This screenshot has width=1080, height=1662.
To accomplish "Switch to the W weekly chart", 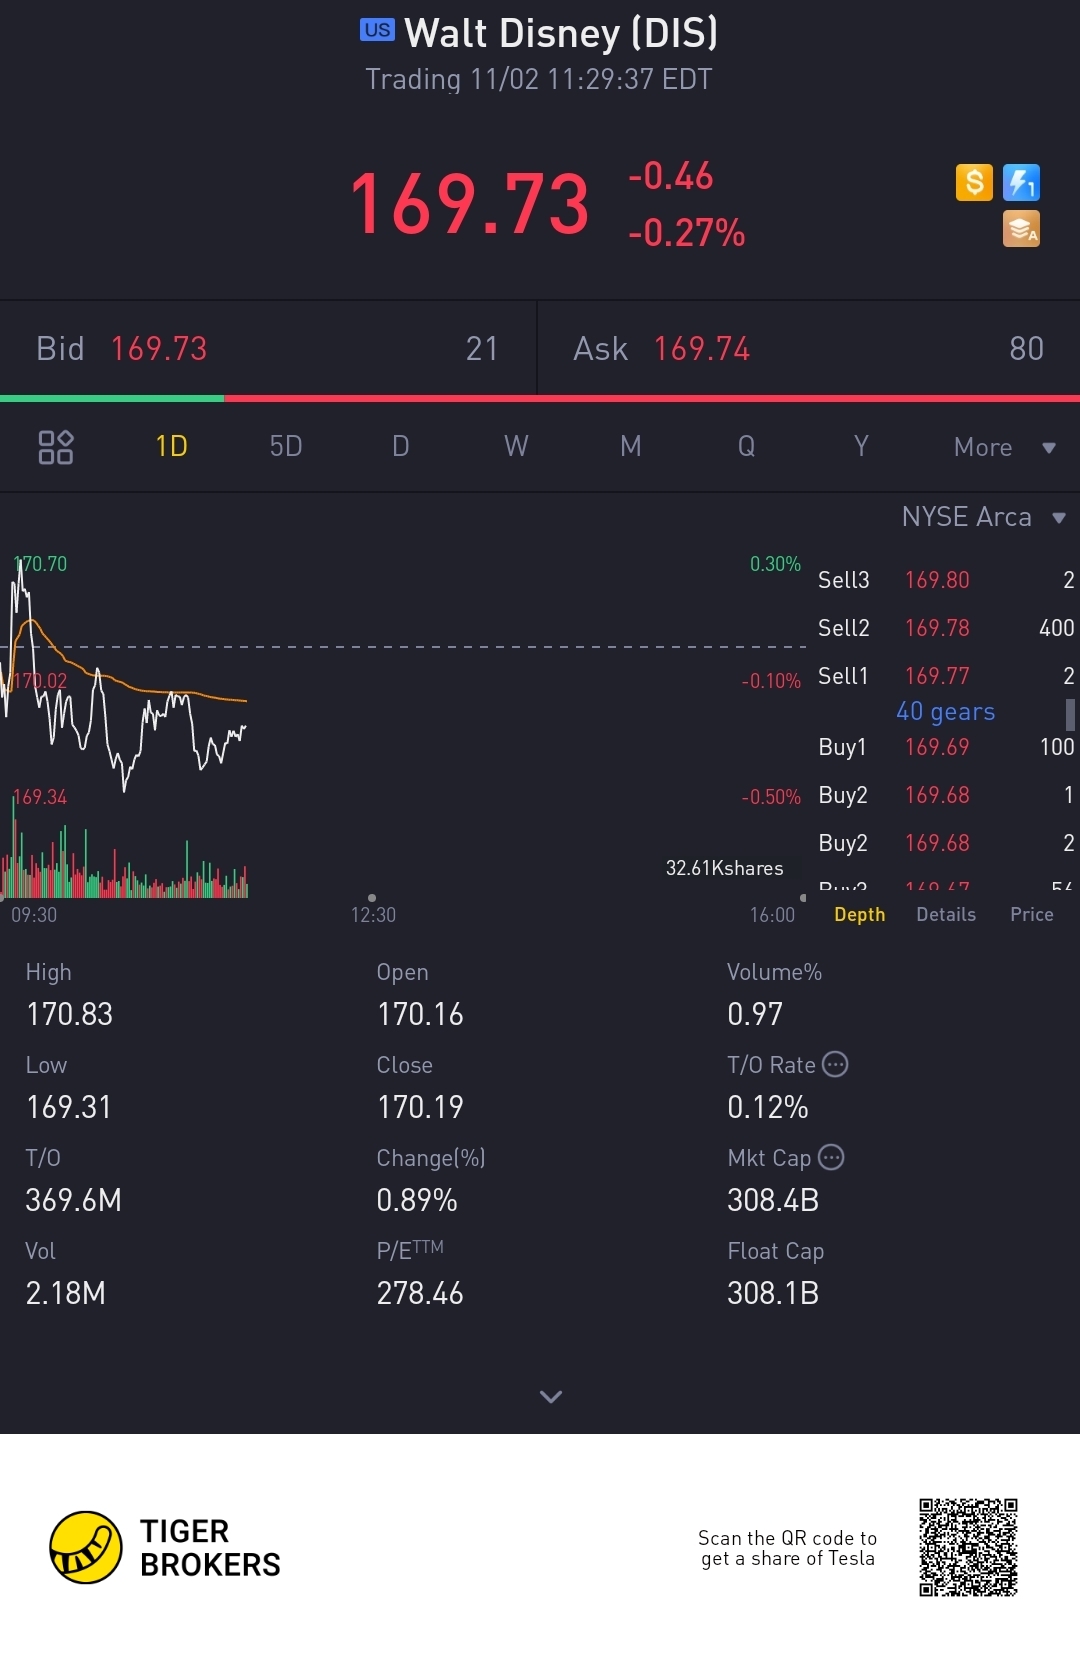I will (516, 446).
